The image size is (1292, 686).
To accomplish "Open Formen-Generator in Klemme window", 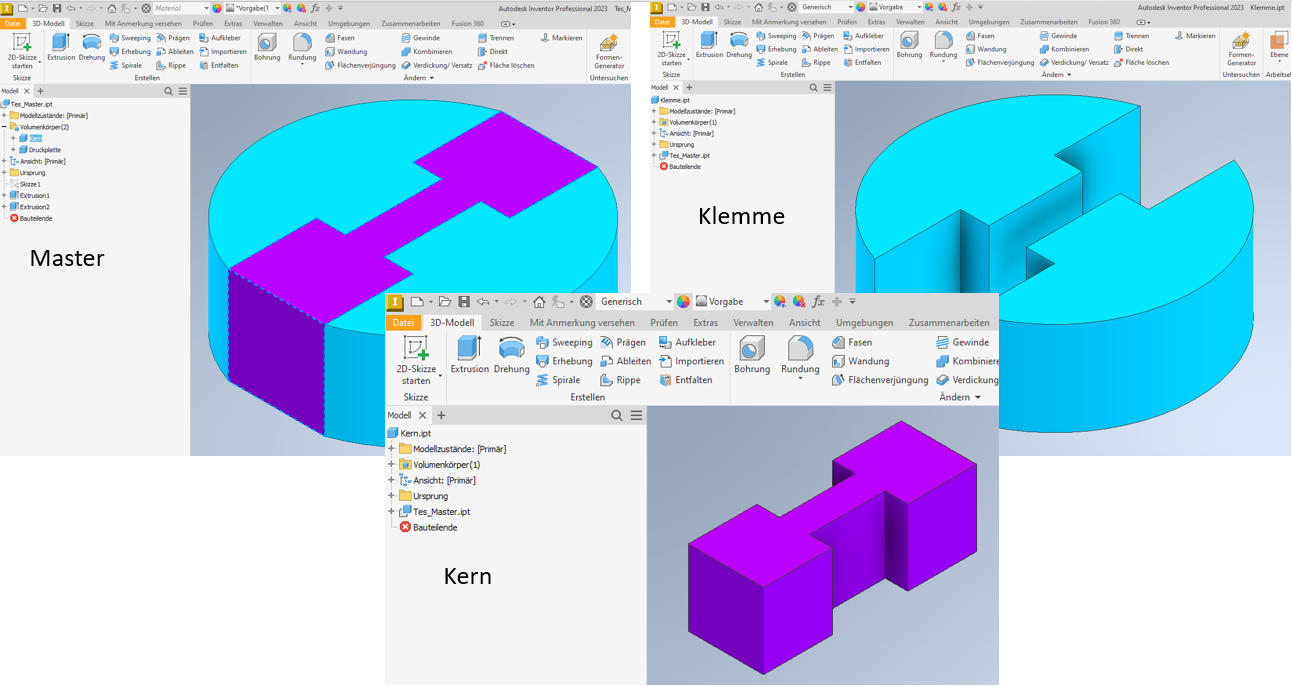I will [1240, 50].
